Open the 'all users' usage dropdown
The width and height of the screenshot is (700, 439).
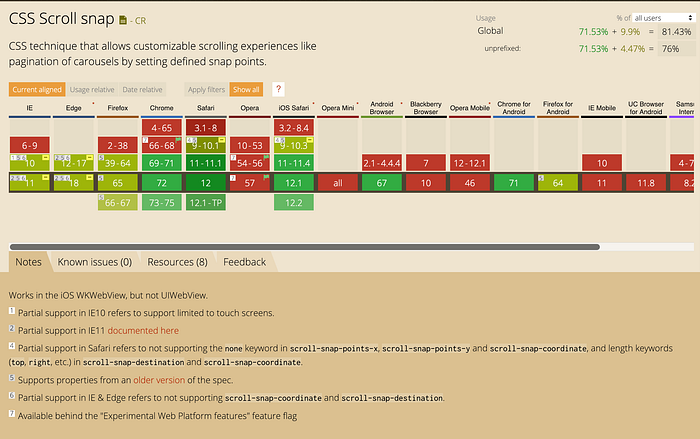point(663,18)
